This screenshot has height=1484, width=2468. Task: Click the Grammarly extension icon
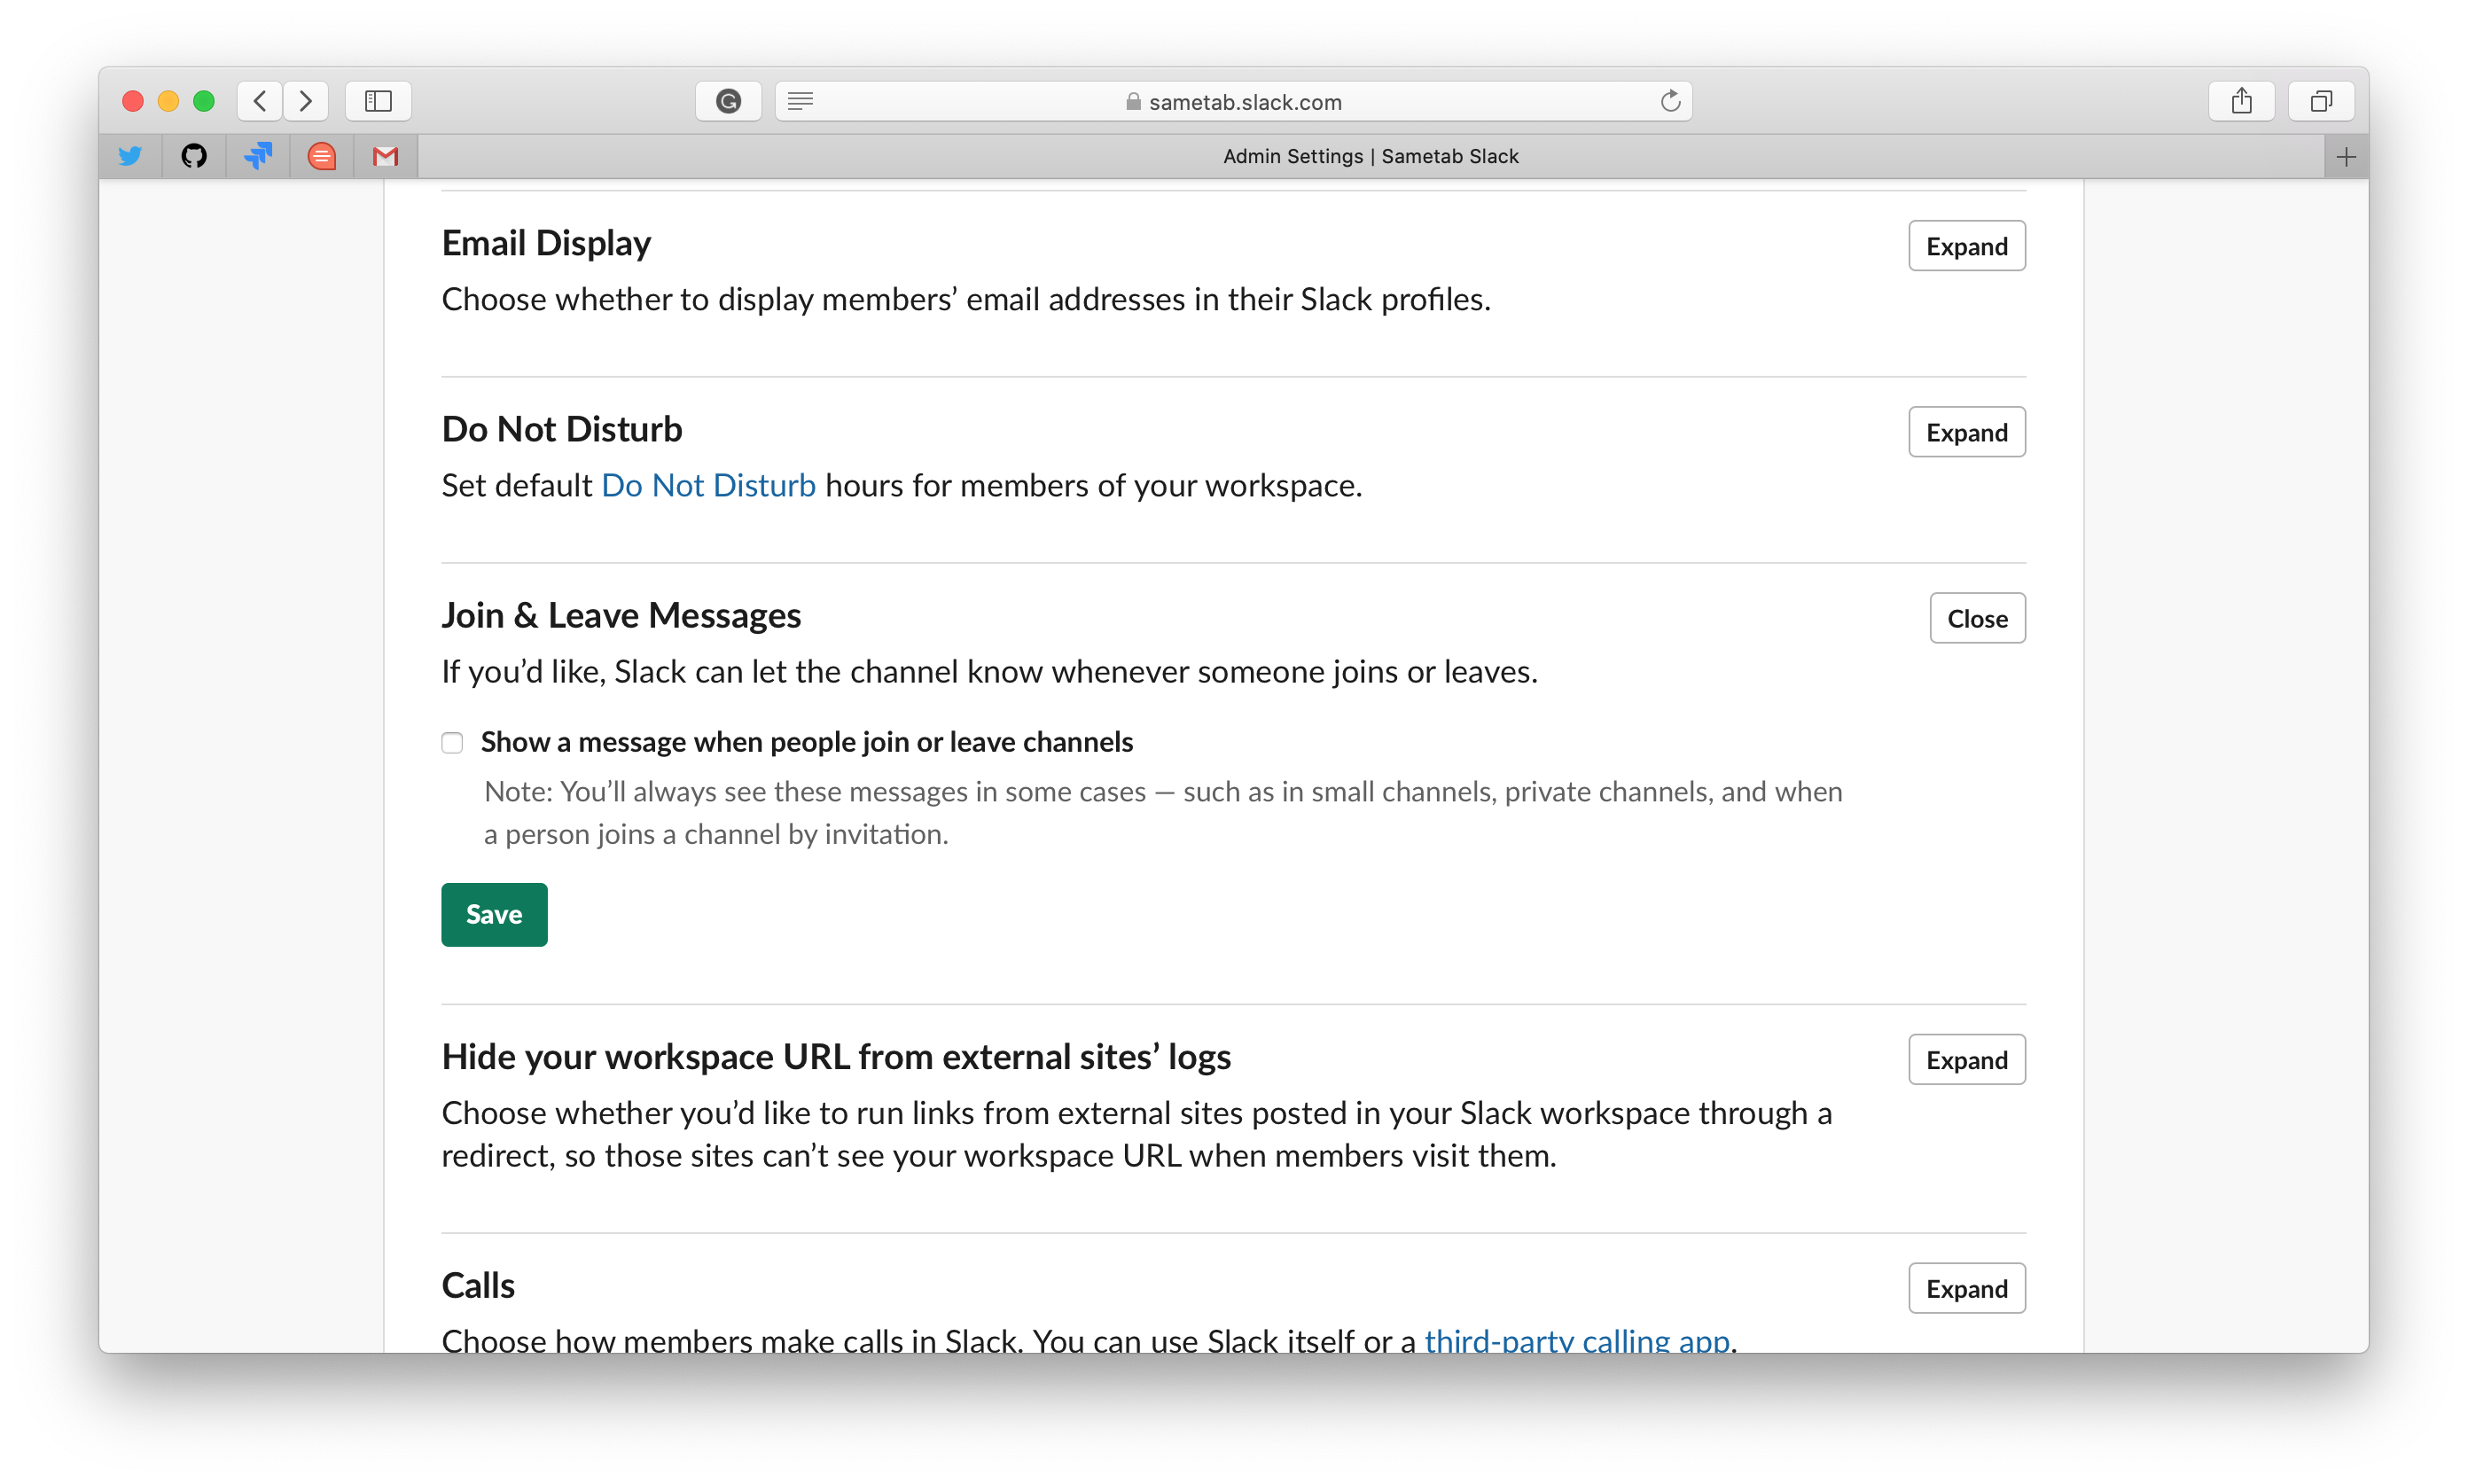[x=728, y=101]
